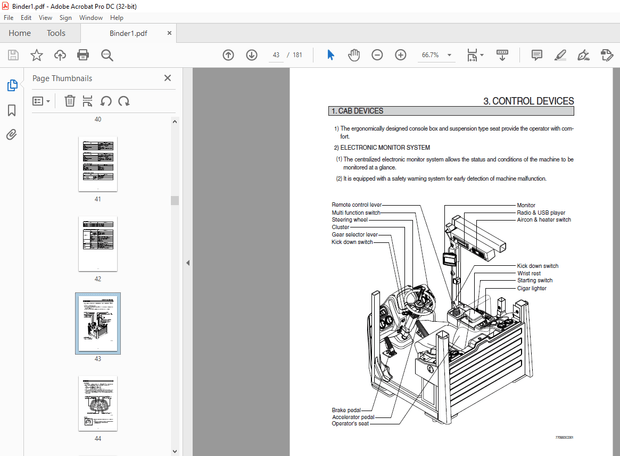Click the Save file icon
The height and width of the screenshot is (456, 620).
click(13, 55)
